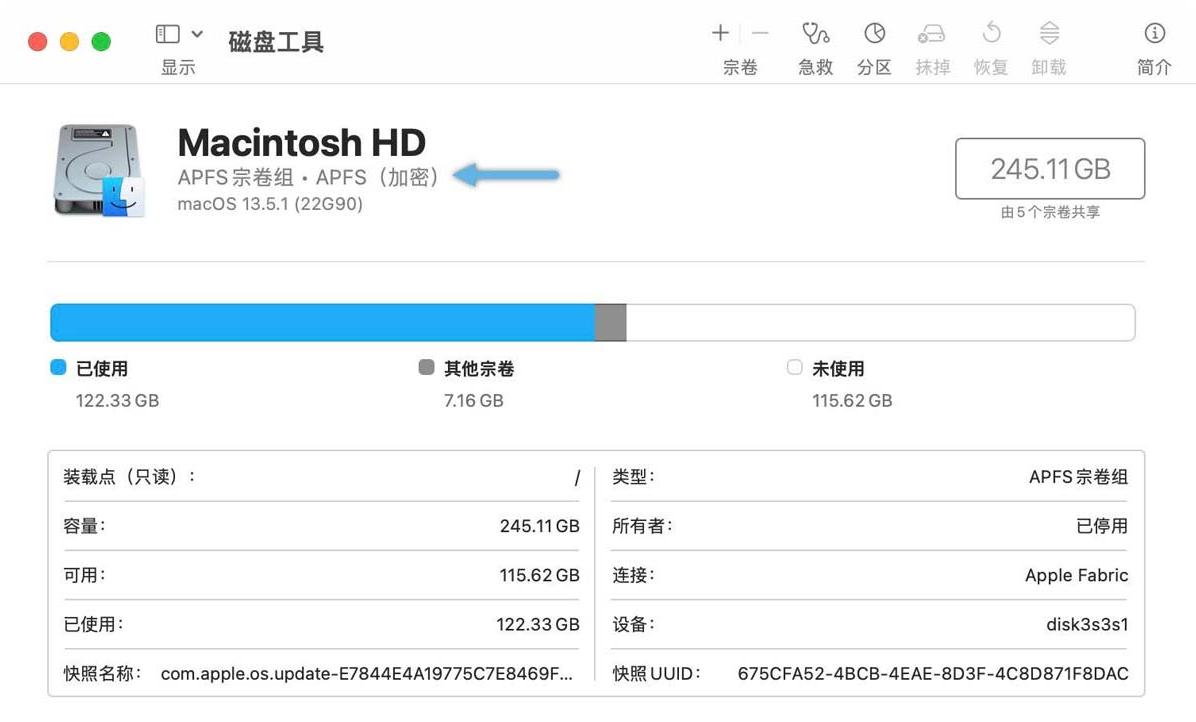Add a volume with the plus icon
The height and width of the screenshot is (722, 1196).
click(x=720, y=34)
